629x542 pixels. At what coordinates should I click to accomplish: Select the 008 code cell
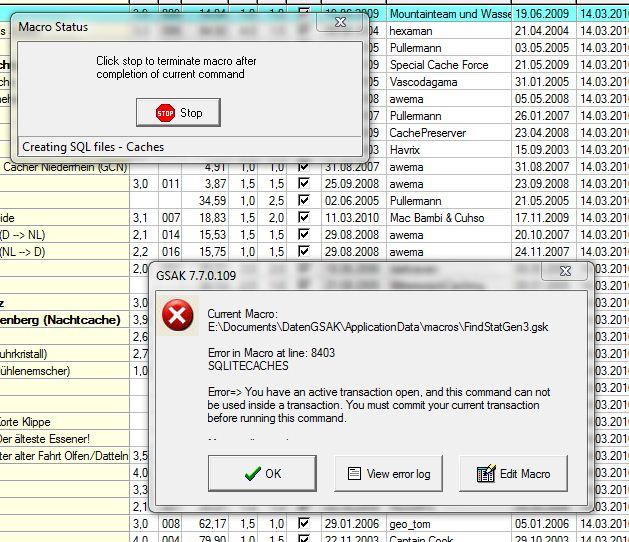click(170, 524)
